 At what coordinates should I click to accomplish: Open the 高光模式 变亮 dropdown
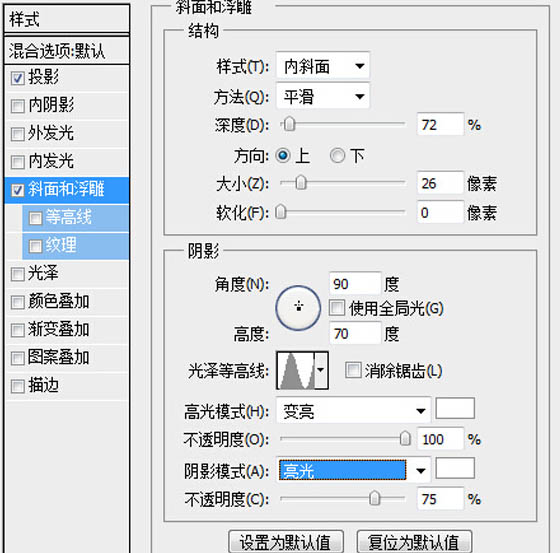pos(354,411)
